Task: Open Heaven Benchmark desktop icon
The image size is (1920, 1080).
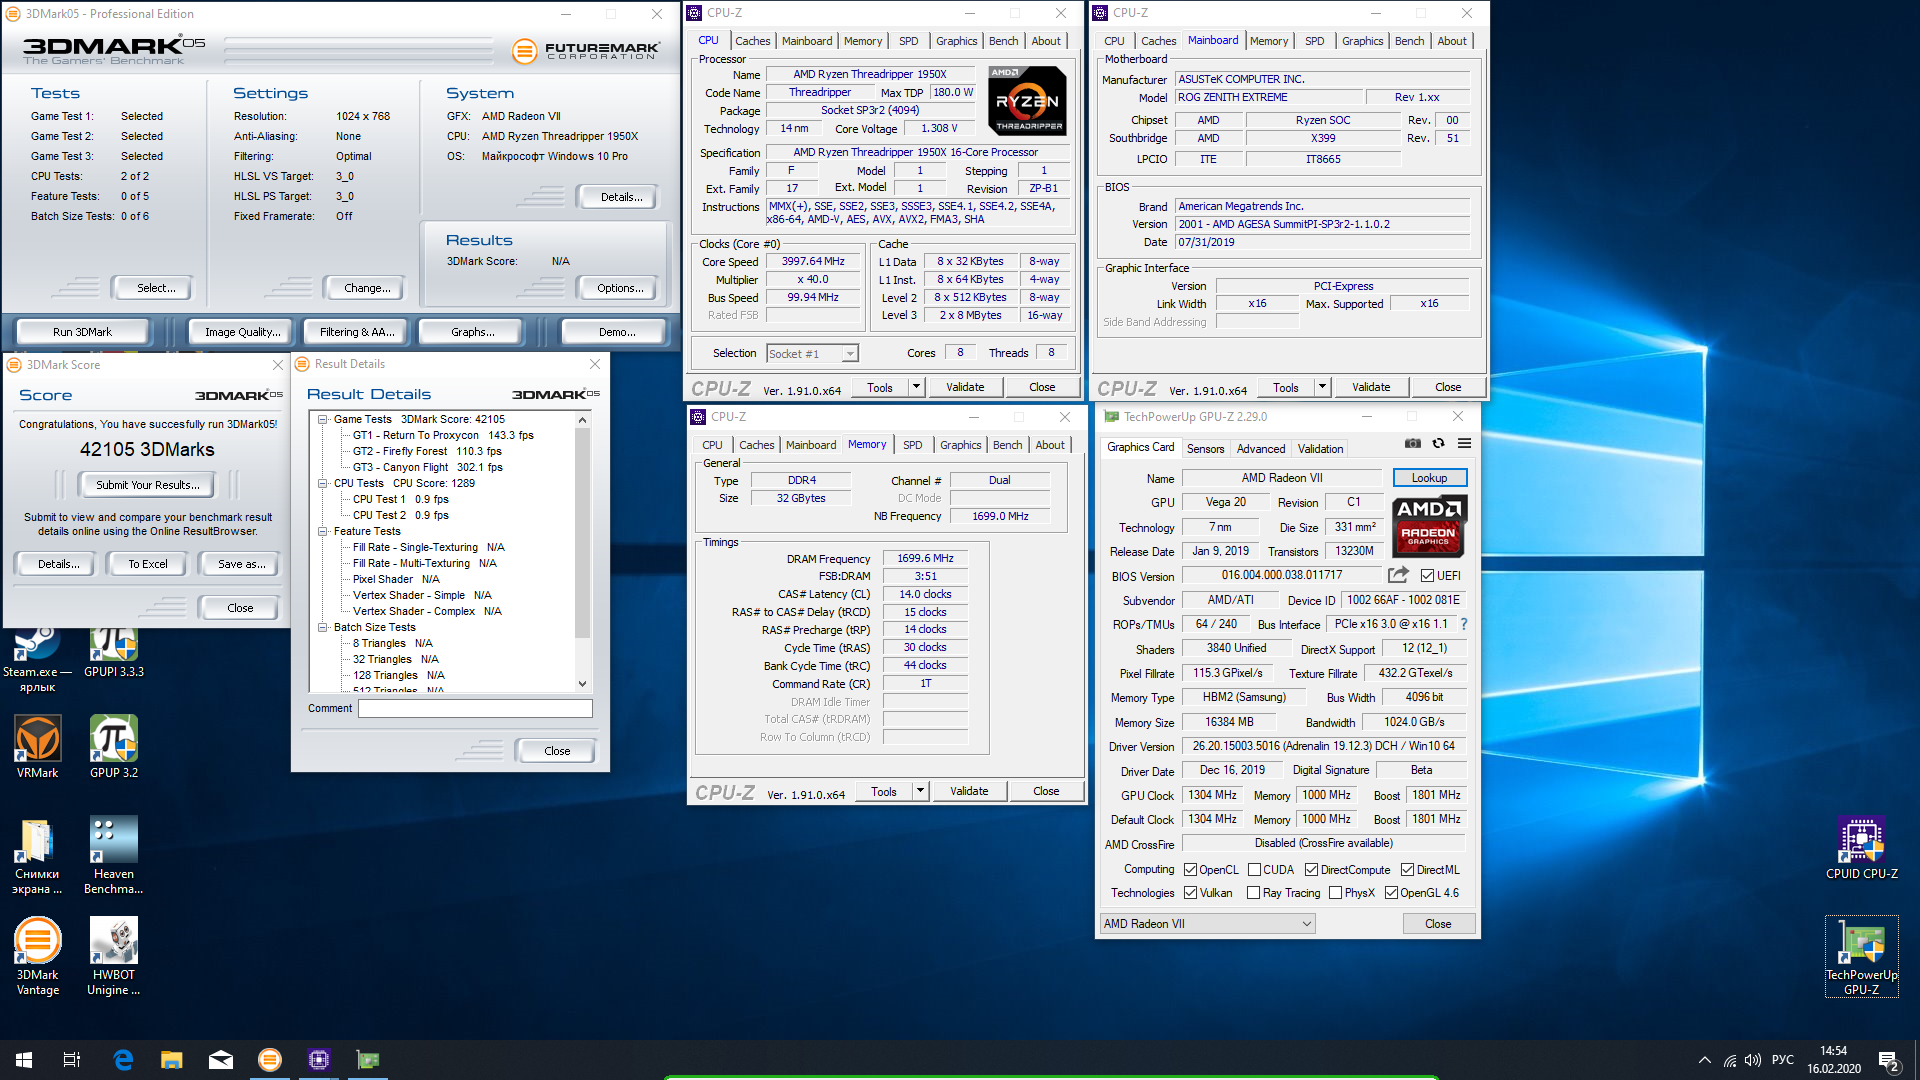Action: [x=114, y=856]
